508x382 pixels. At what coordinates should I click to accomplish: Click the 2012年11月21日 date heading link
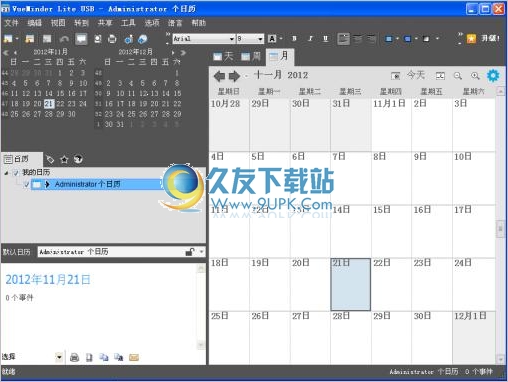coord(48,280)
